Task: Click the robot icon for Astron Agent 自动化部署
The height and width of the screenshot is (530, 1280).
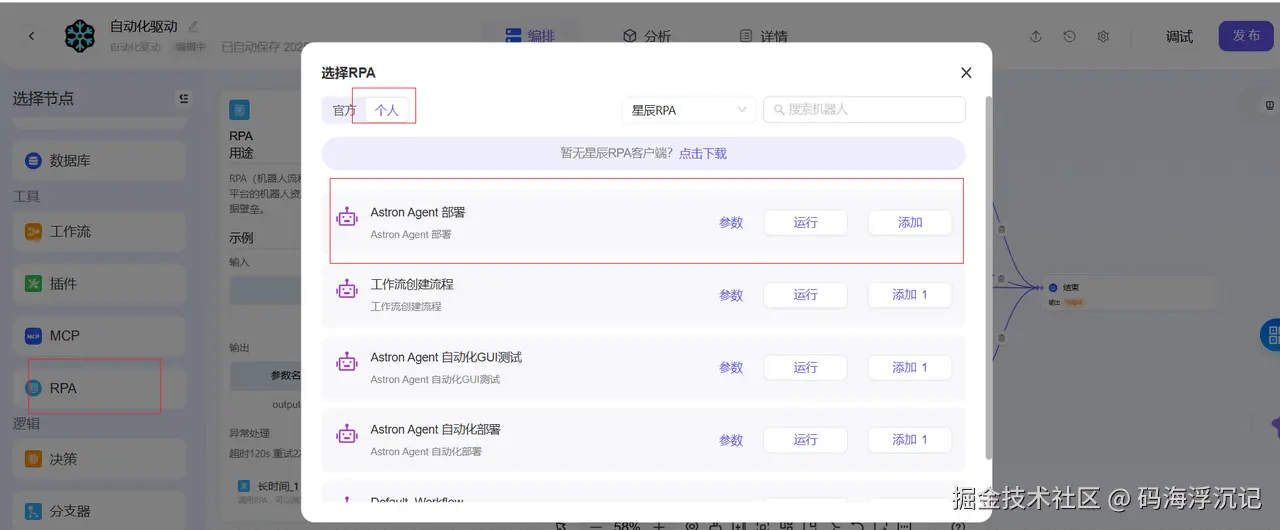Action: coord(347,434)
